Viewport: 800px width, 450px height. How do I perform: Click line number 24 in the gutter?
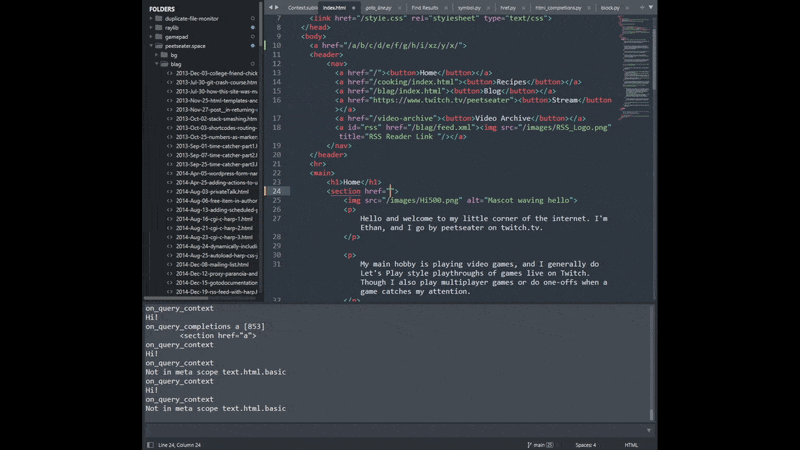click(x=277, y=191)
